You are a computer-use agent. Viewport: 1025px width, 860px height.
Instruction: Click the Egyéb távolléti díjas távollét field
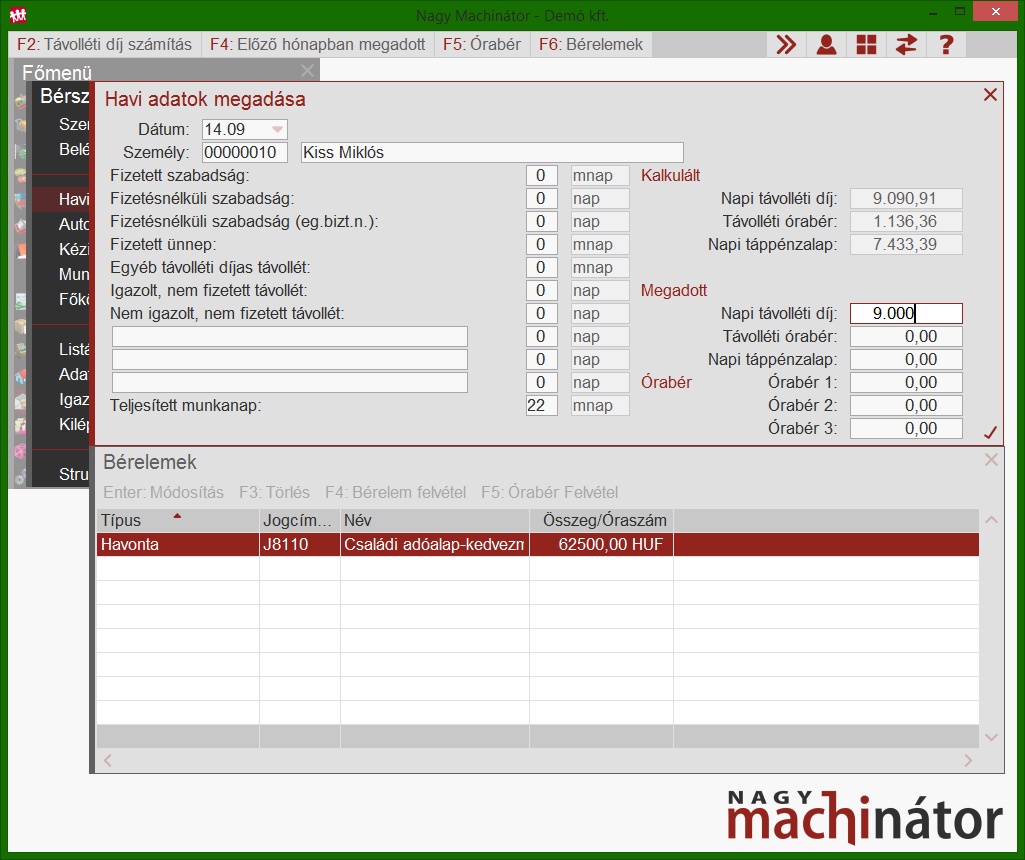click(x=541, y=267)
